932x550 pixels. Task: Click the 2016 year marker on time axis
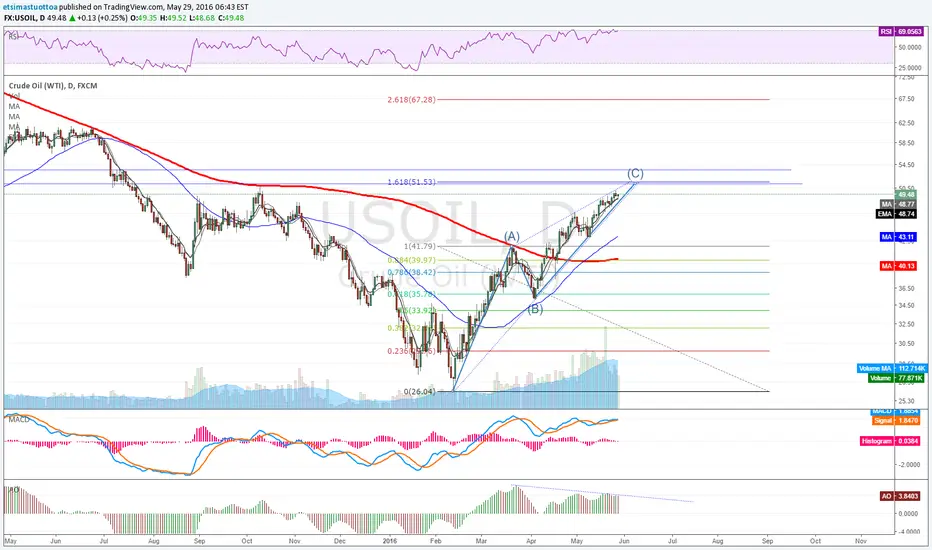click(390, 541)
